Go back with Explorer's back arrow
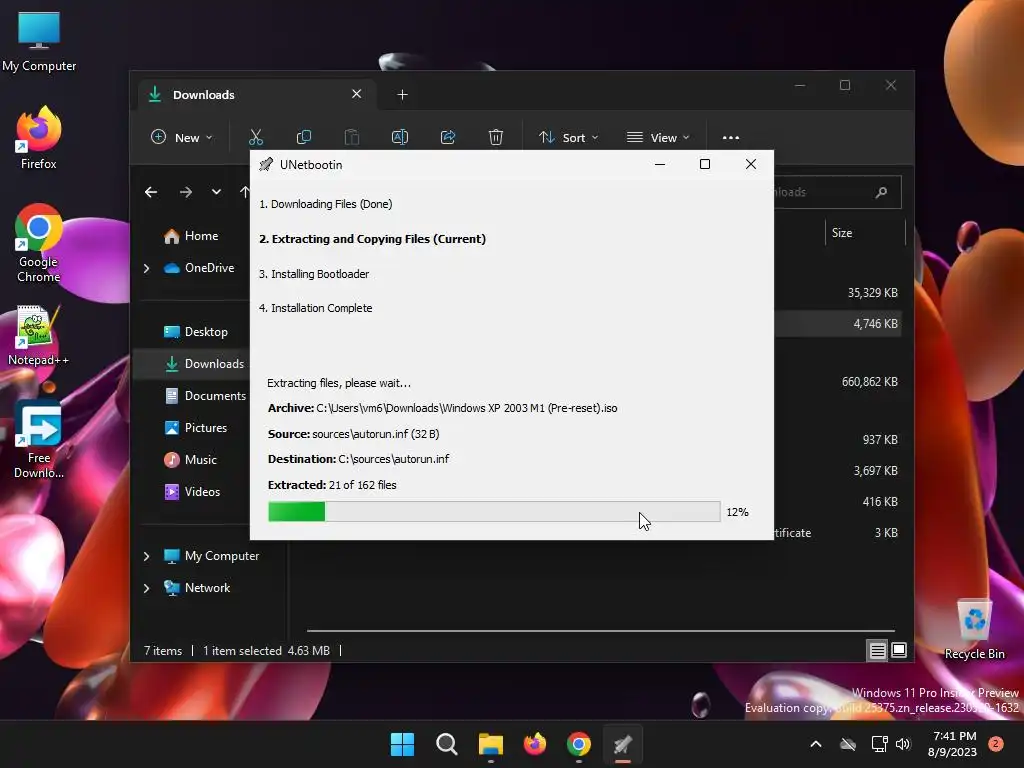Screen dimensions: 1024x768 [151, 192]
